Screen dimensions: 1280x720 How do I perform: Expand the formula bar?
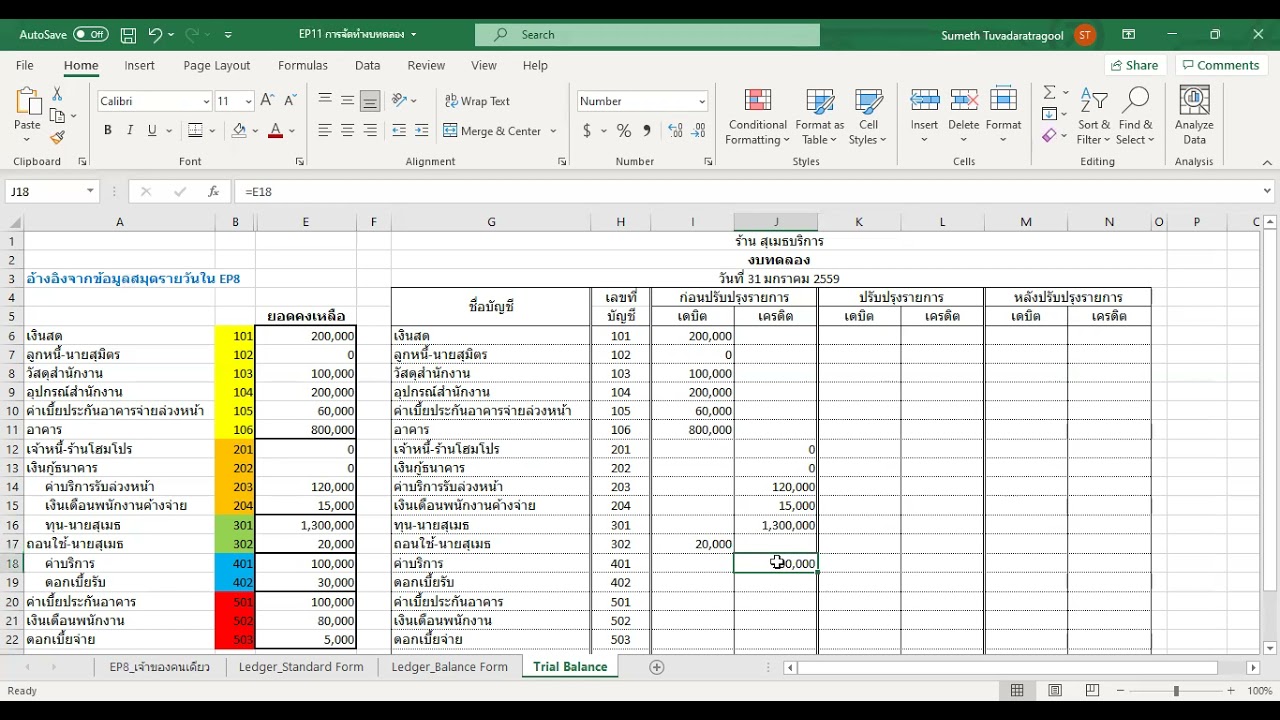[x=1267, y=191]
